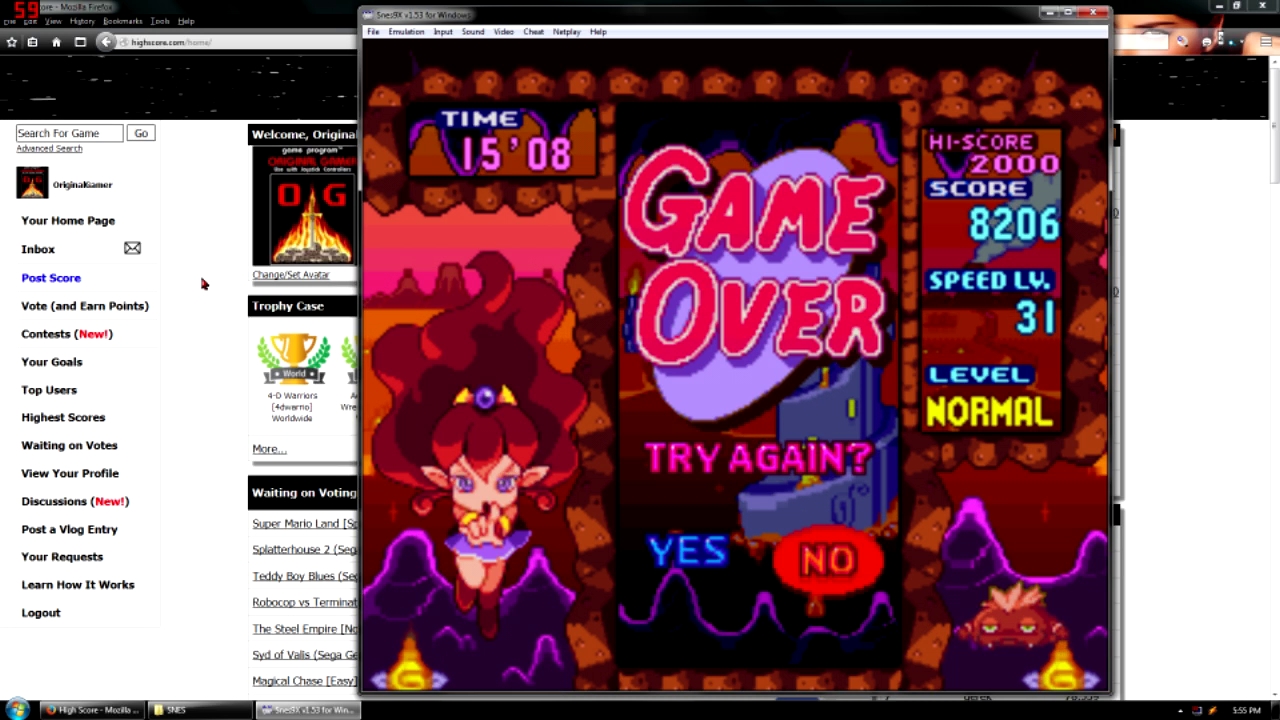
Task: Open the Firefox hamburger menu
Action: [1267, 42]
